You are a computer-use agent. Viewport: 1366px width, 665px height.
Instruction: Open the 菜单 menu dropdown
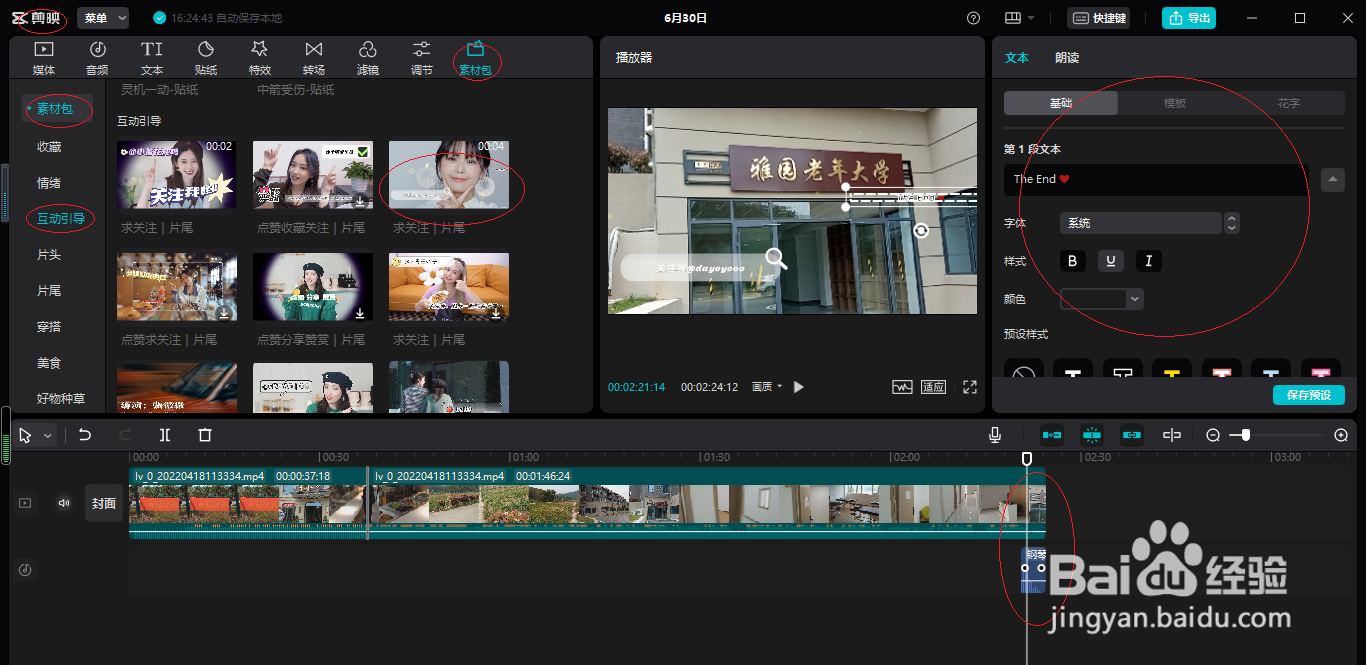point(103,18)
